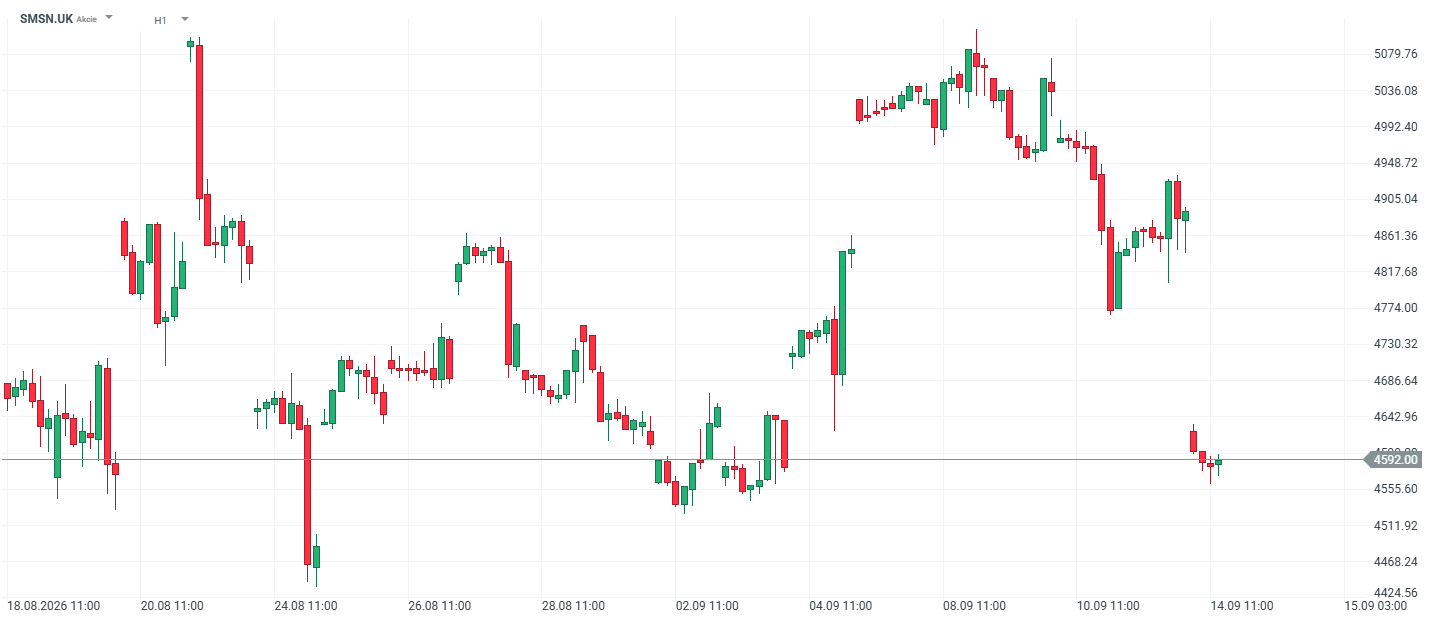
Task: Open the SMSN.UK symbol dropdown arrow
Action: [x=109, y=18]
